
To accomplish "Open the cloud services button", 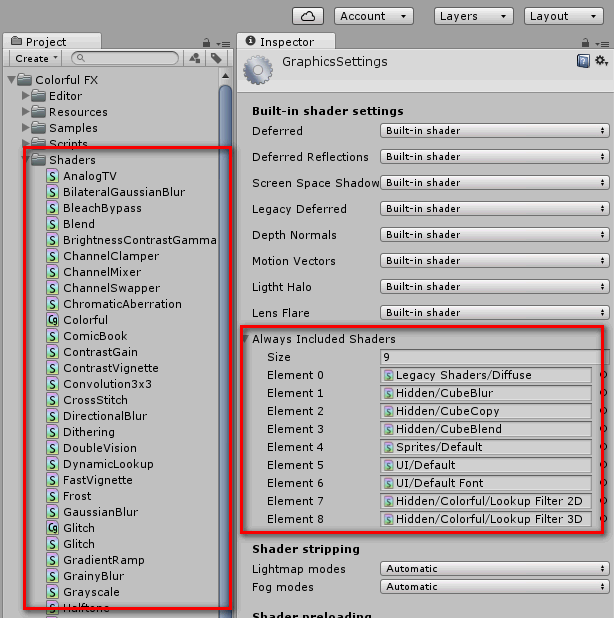I will coord(308,16).
